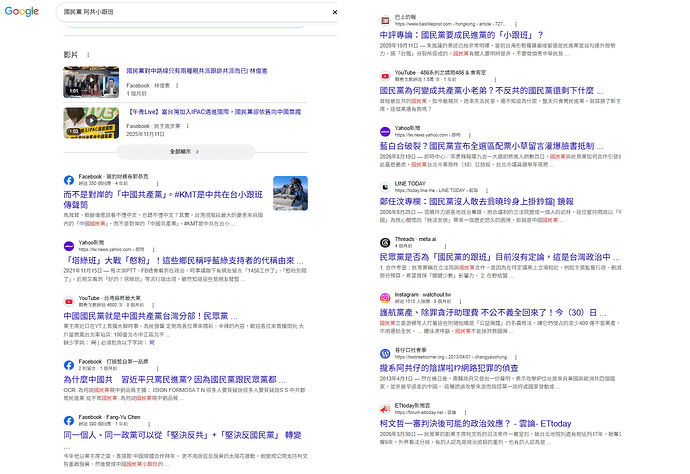
Task: Click the 全部顯示 show all button
Action: [x=185, y=151]
